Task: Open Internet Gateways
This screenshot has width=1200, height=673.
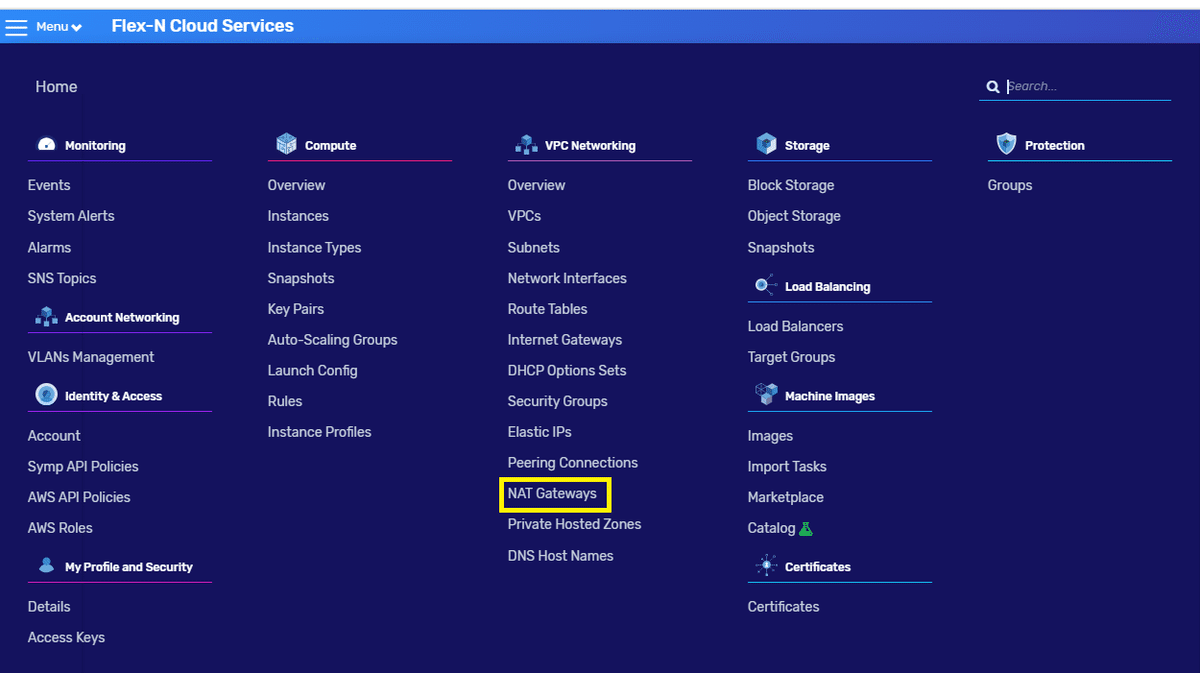Action: click(x=565, y=340)
